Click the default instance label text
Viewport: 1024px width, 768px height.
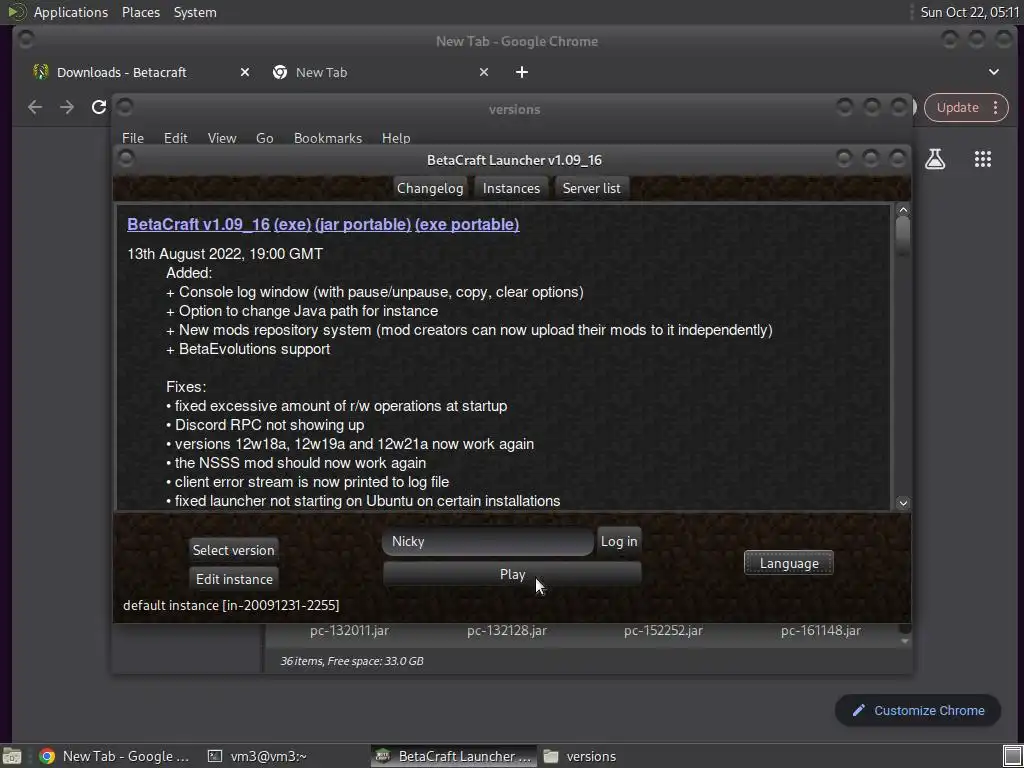[x=231, y=605]
